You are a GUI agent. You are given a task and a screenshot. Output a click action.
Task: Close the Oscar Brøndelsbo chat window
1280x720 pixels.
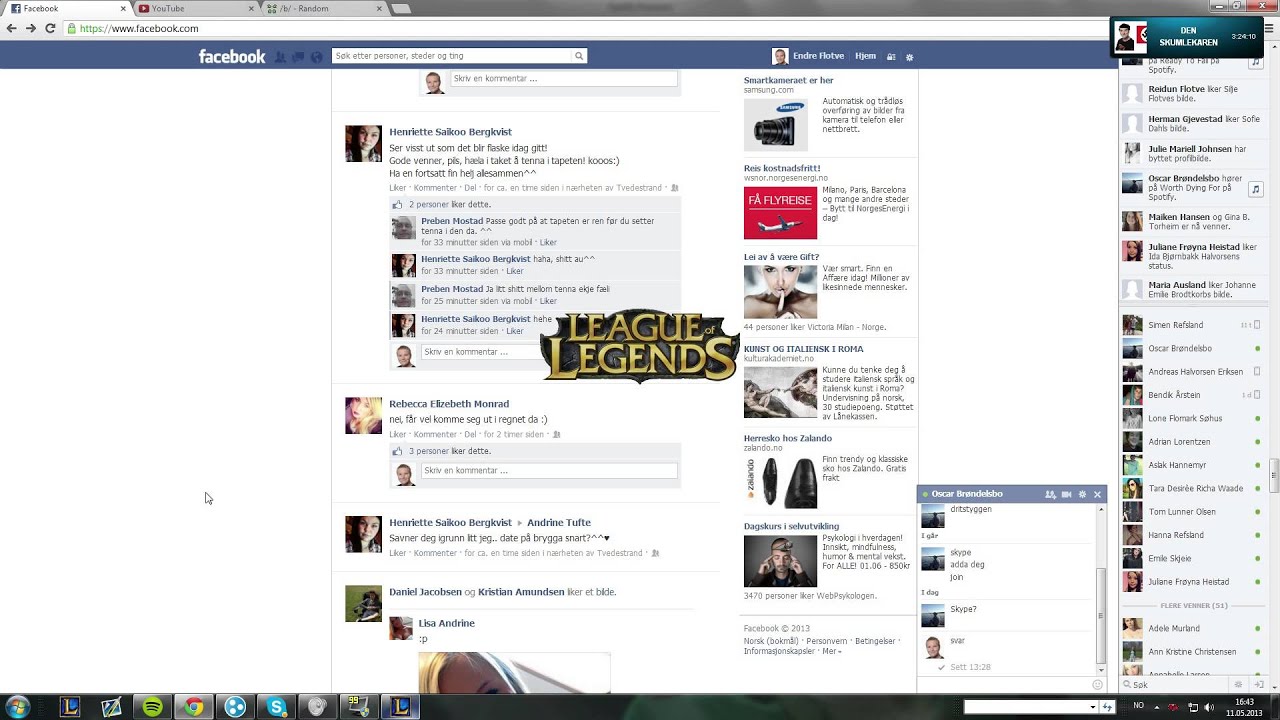coord(1097,494)
